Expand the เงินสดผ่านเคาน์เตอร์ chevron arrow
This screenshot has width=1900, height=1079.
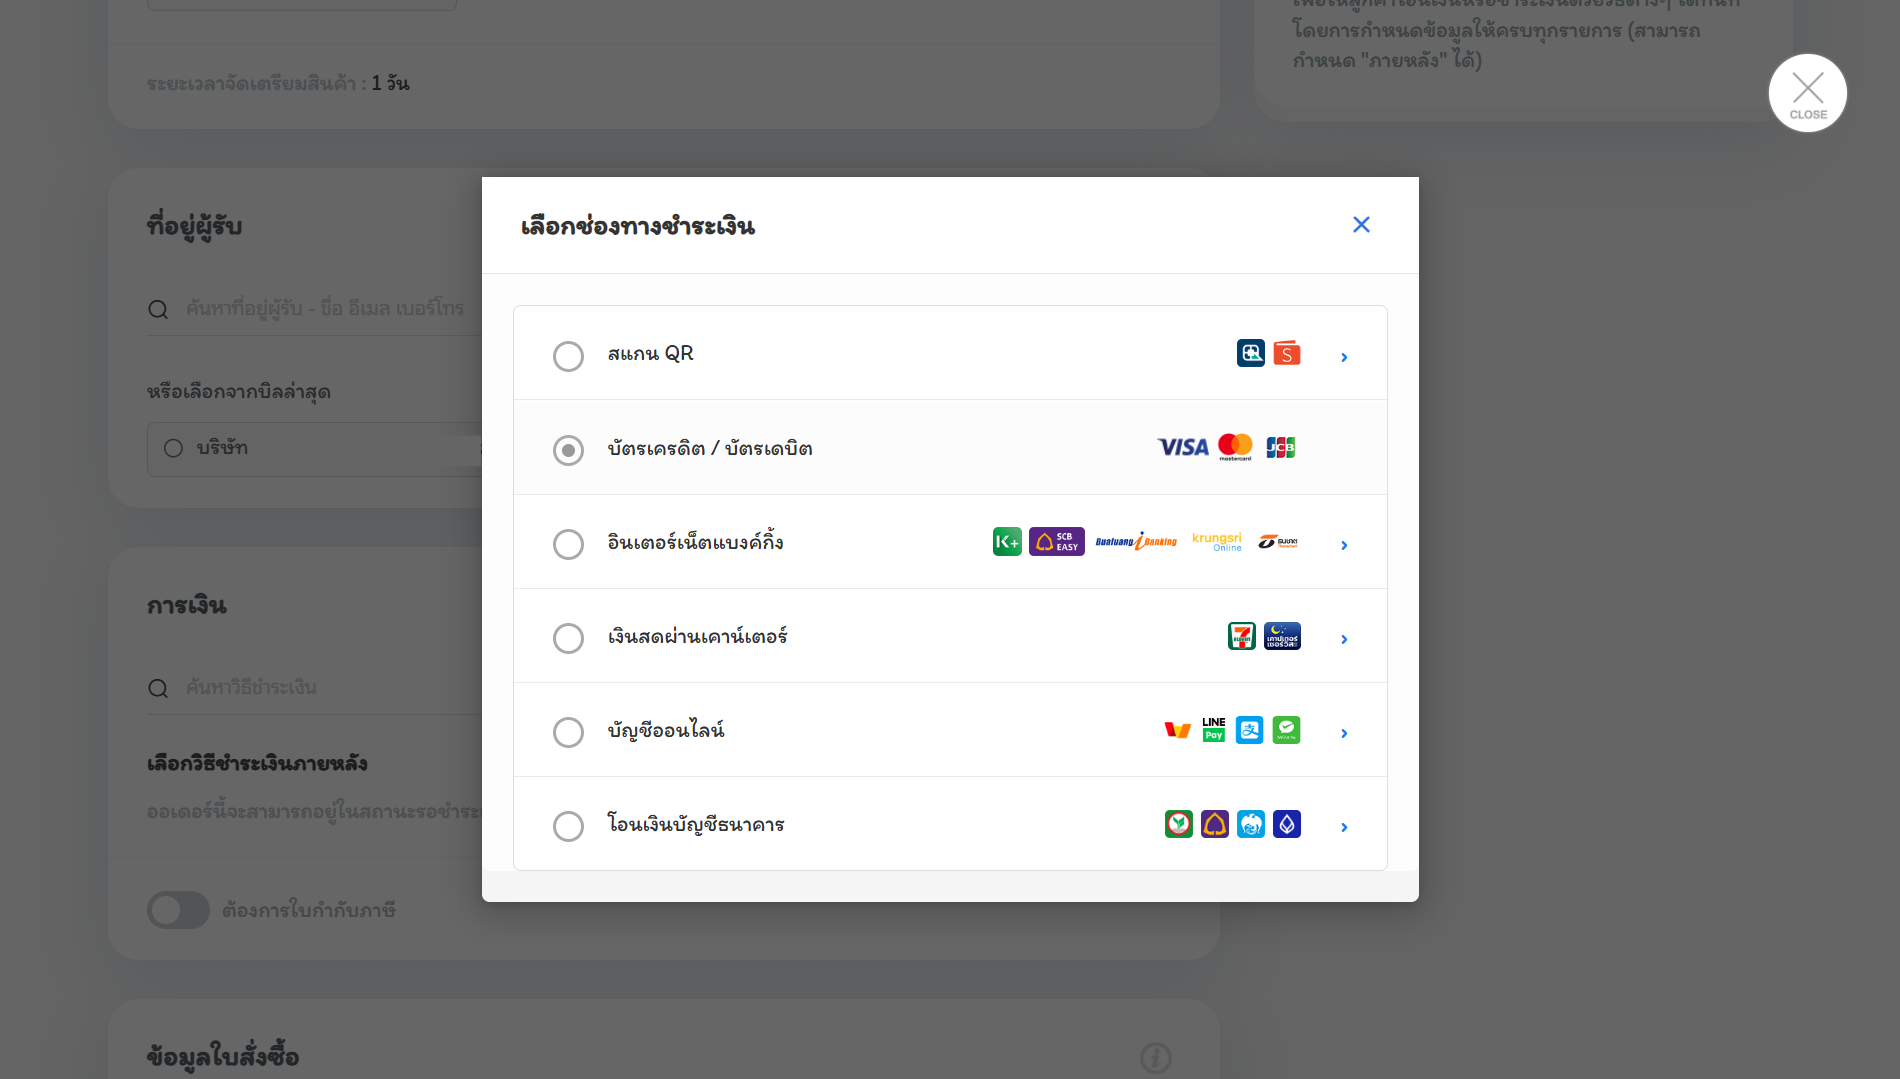(x=1344, y=639)
